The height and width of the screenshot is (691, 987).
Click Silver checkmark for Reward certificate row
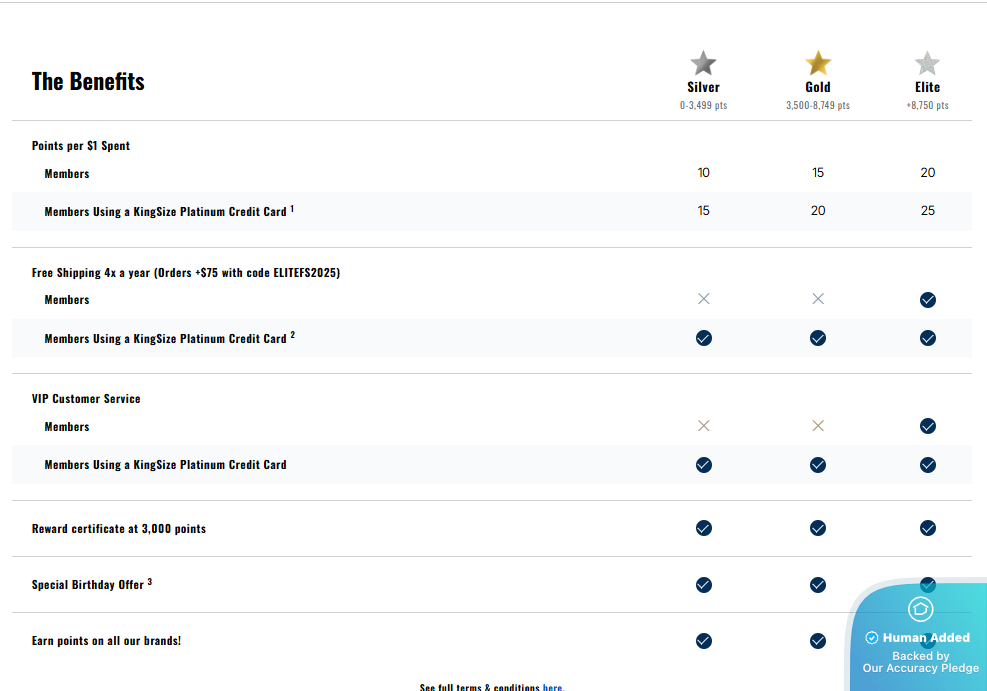(703, 528)
